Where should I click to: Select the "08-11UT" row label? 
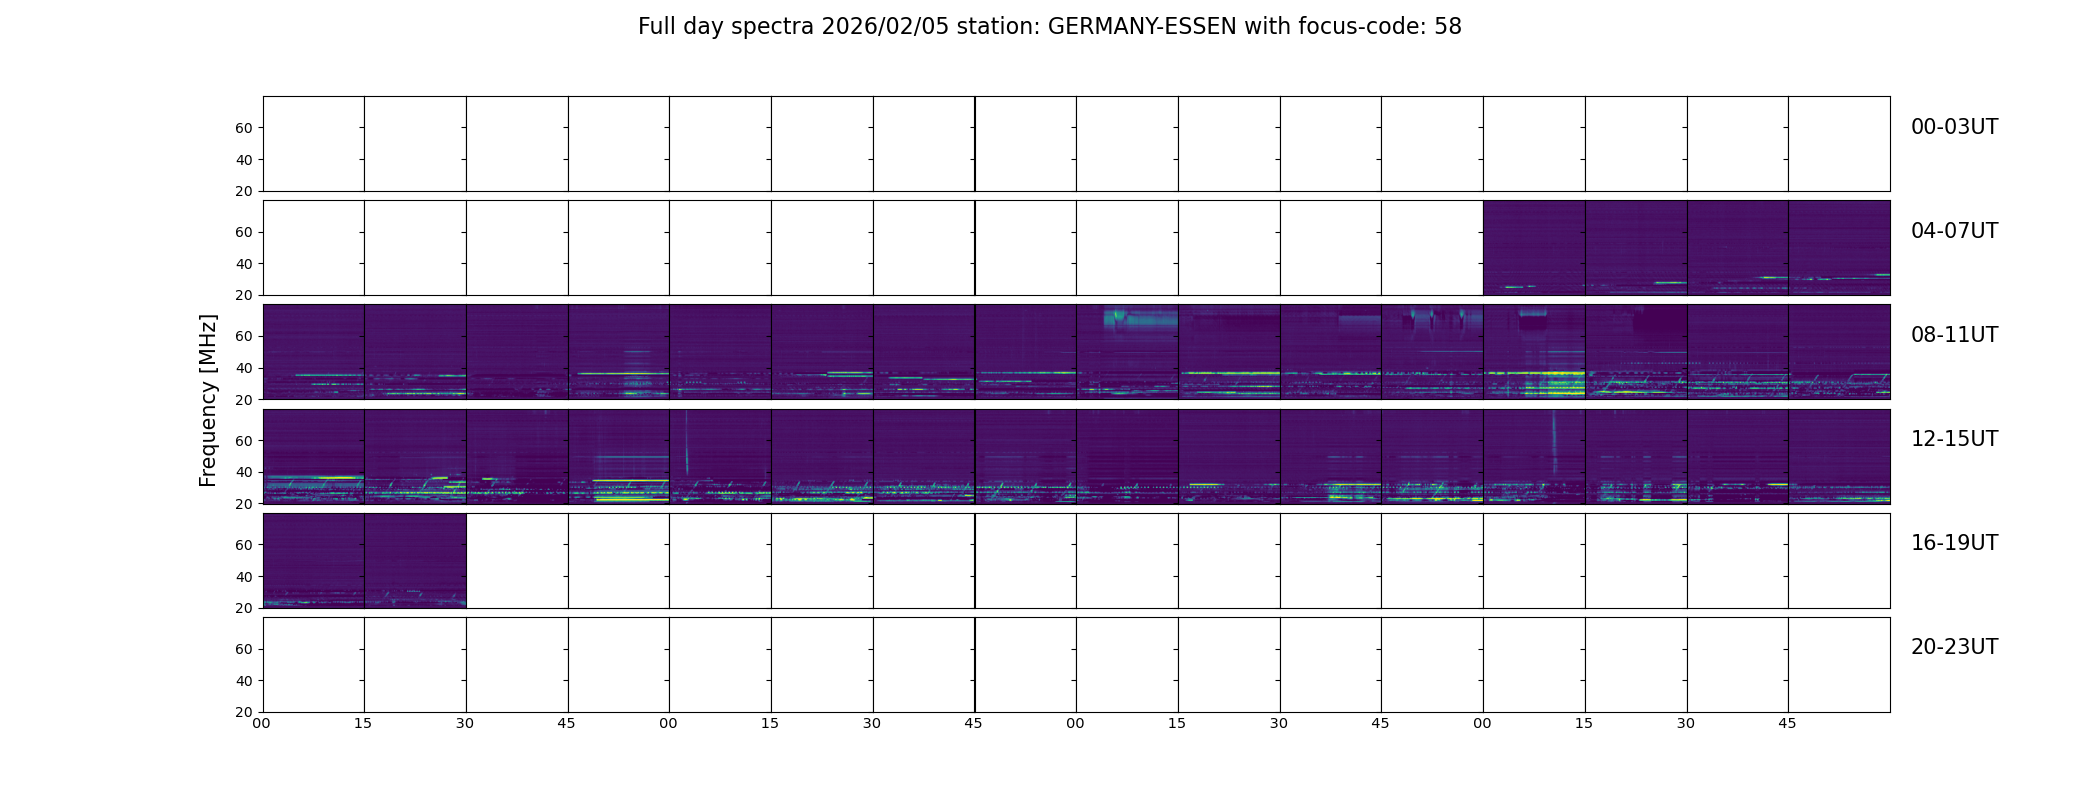[x=1954, y=335]
